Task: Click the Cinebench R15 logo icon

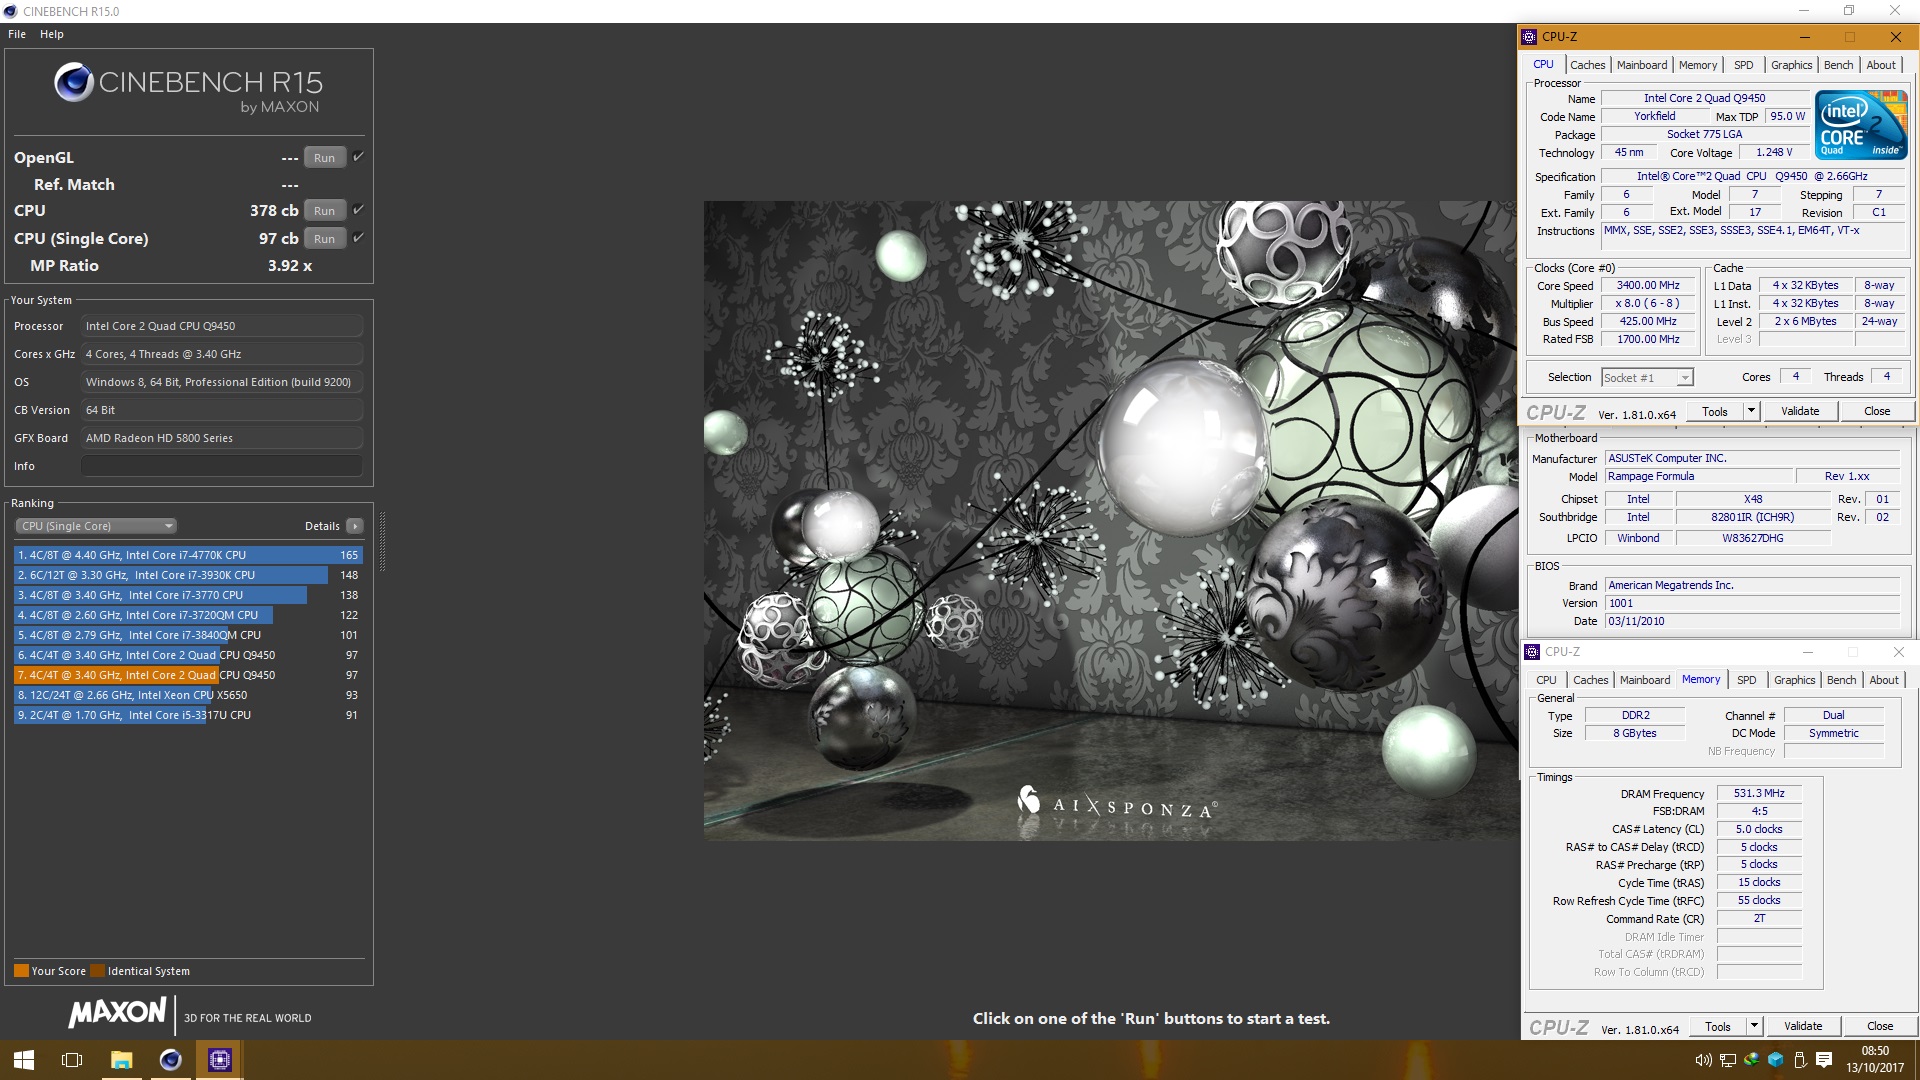Action: point(74,82)
